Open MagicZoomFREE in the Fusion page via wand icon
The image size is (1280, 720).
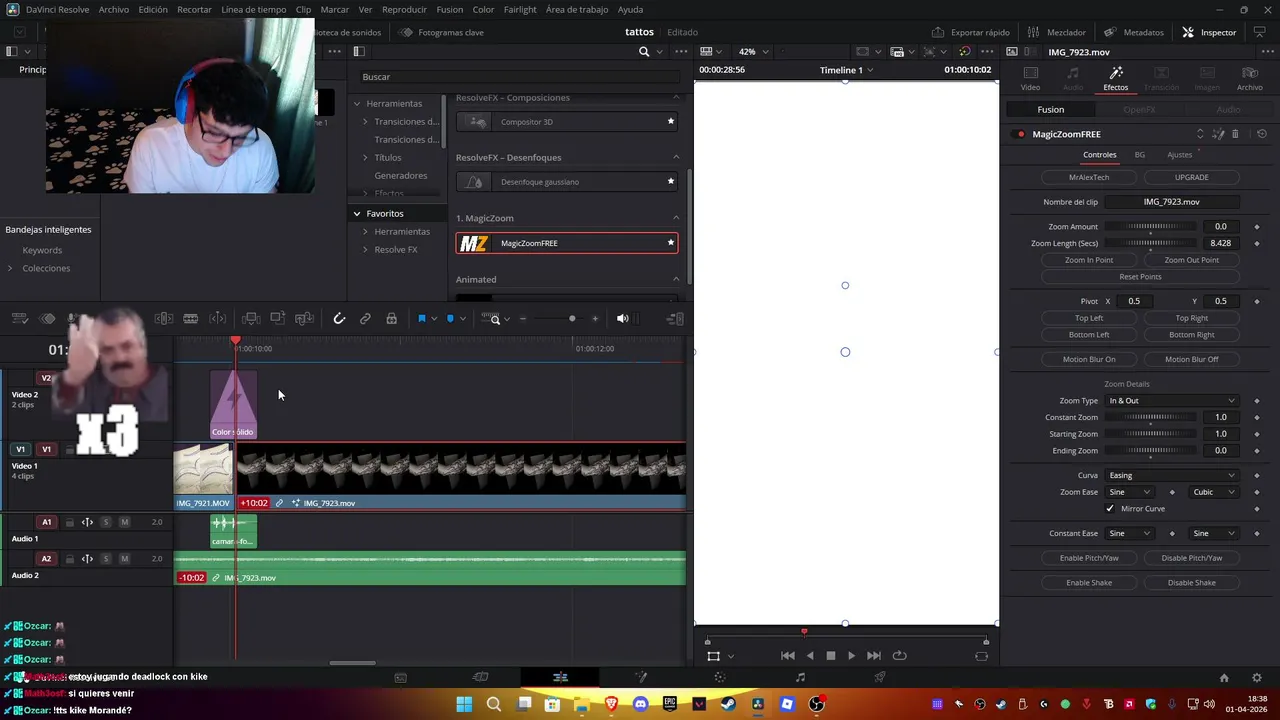[x=1218, y=134]
